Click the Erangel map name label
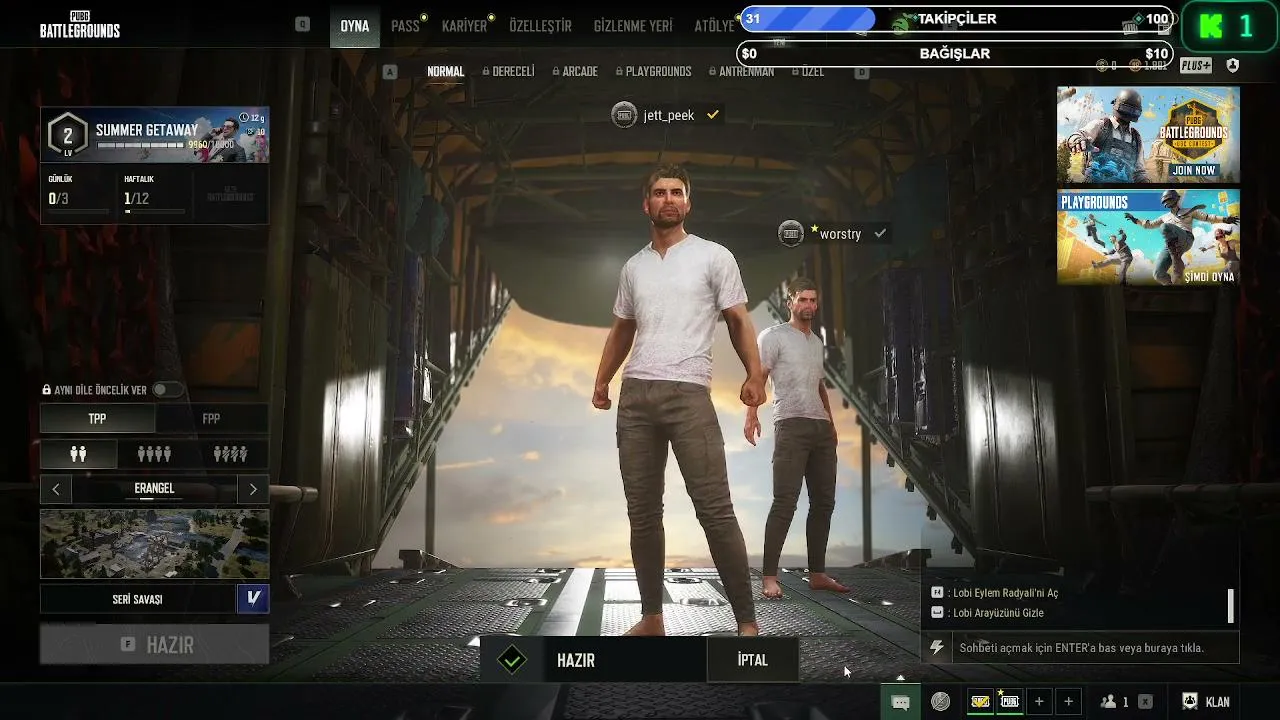The height and width of the screenshot is (720, 1280). click(154, 489)
